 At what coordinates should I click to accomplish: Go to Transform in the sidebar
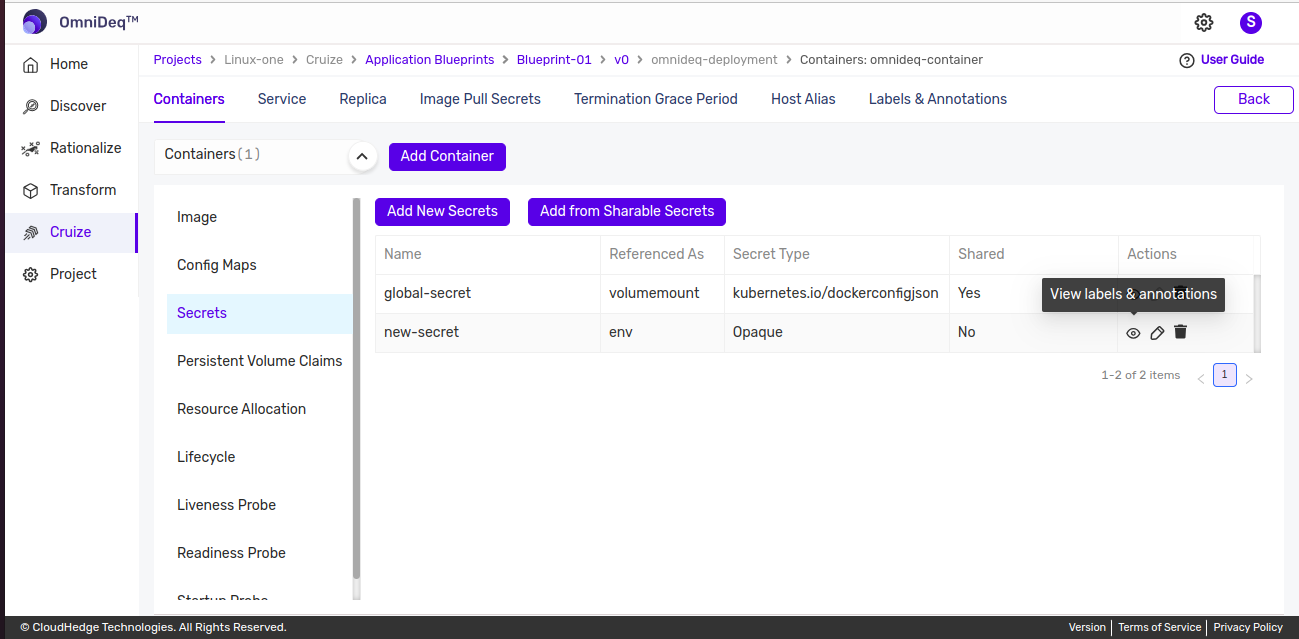[x=83, y=190]
